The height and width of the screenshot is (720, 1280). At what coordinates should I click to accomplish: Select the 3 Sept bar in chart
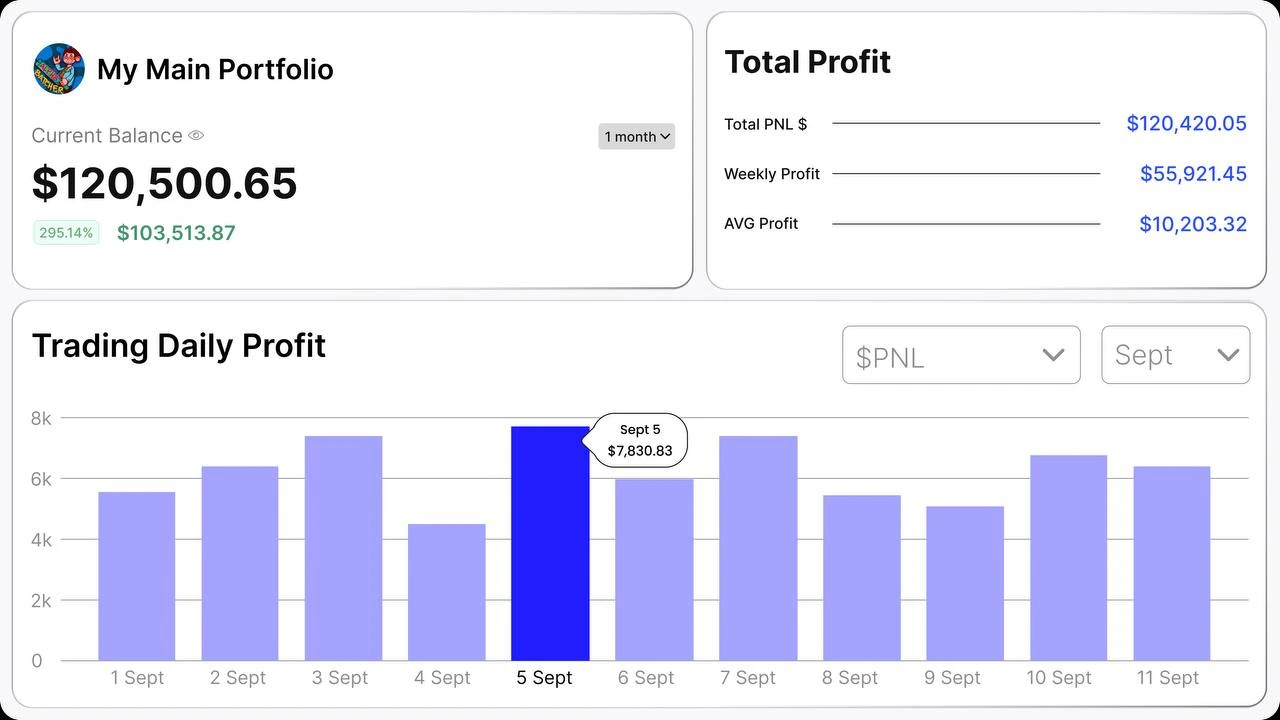pyautogui.click(x=344, y=548)
